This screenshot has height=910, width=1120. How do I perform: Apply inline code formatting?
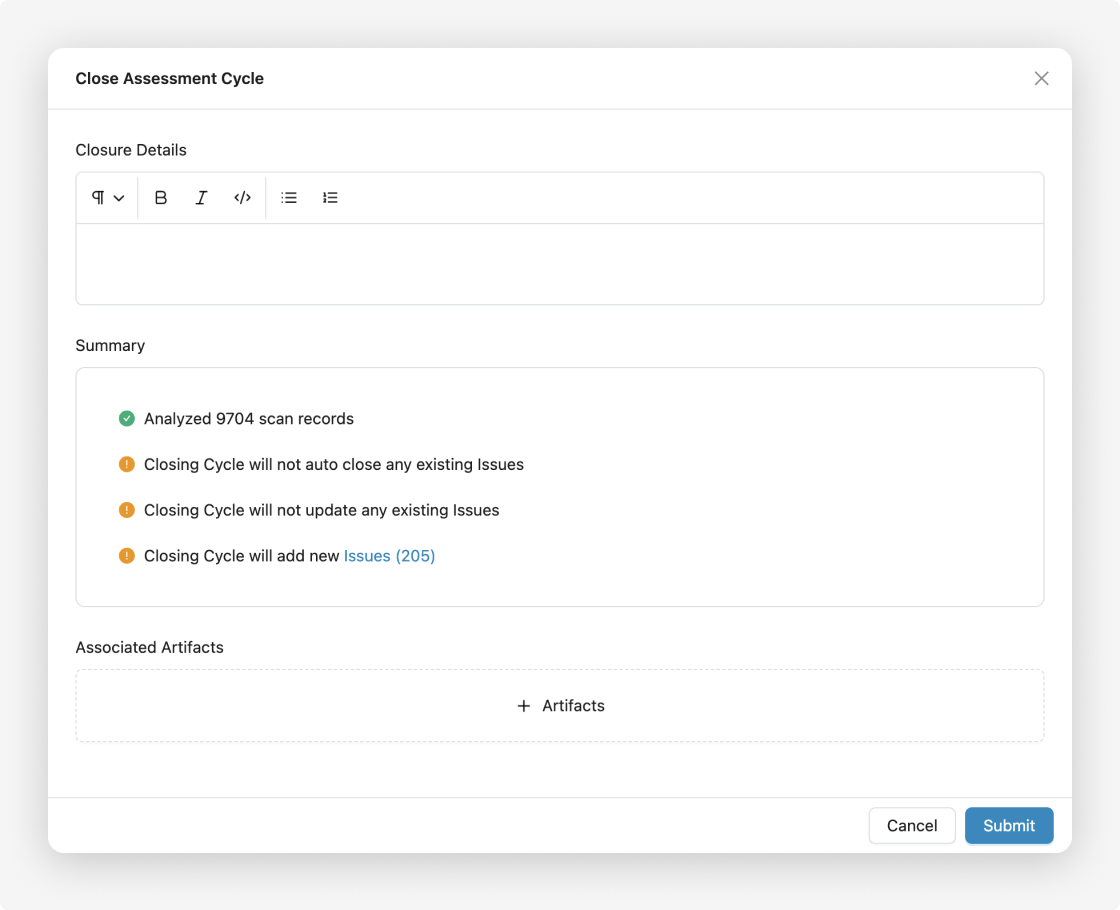tap(242, 198)
